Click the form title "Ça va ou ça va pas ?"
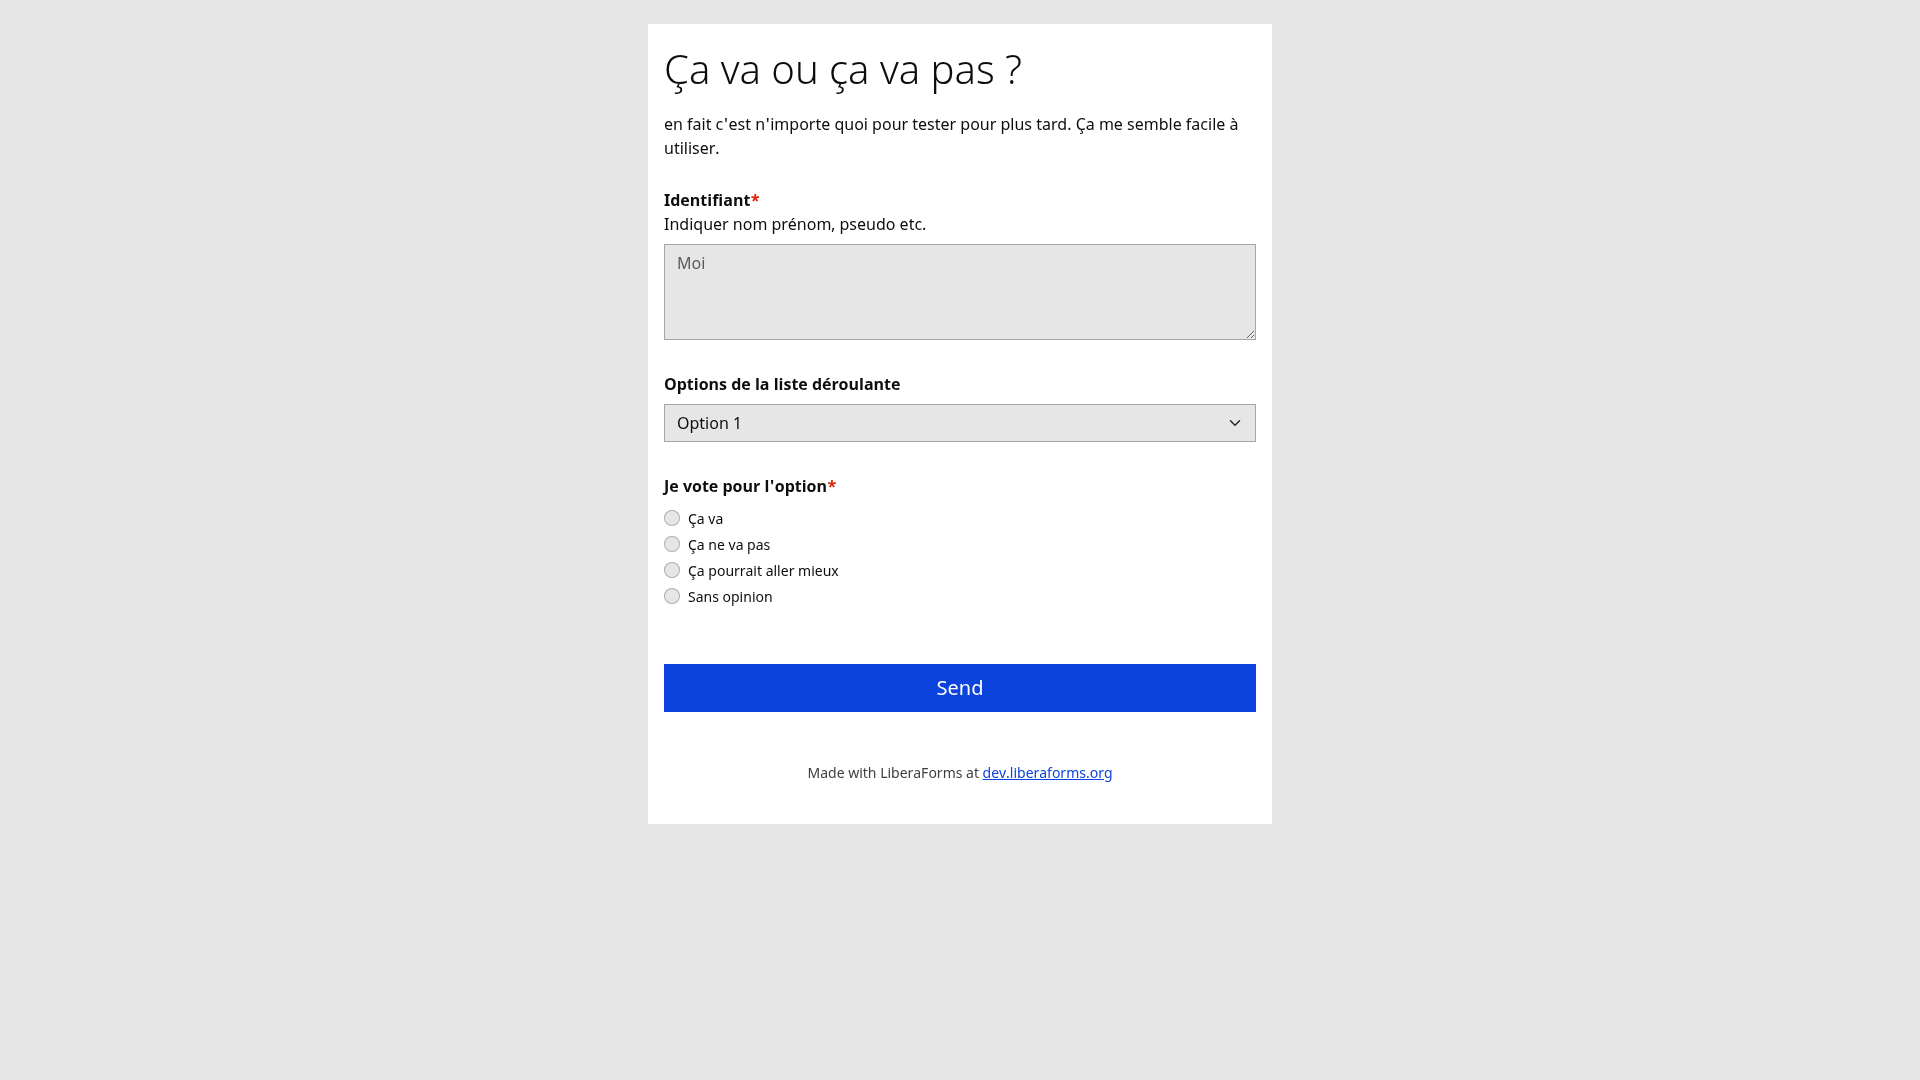1920x1080 pixels. [843, 70]
